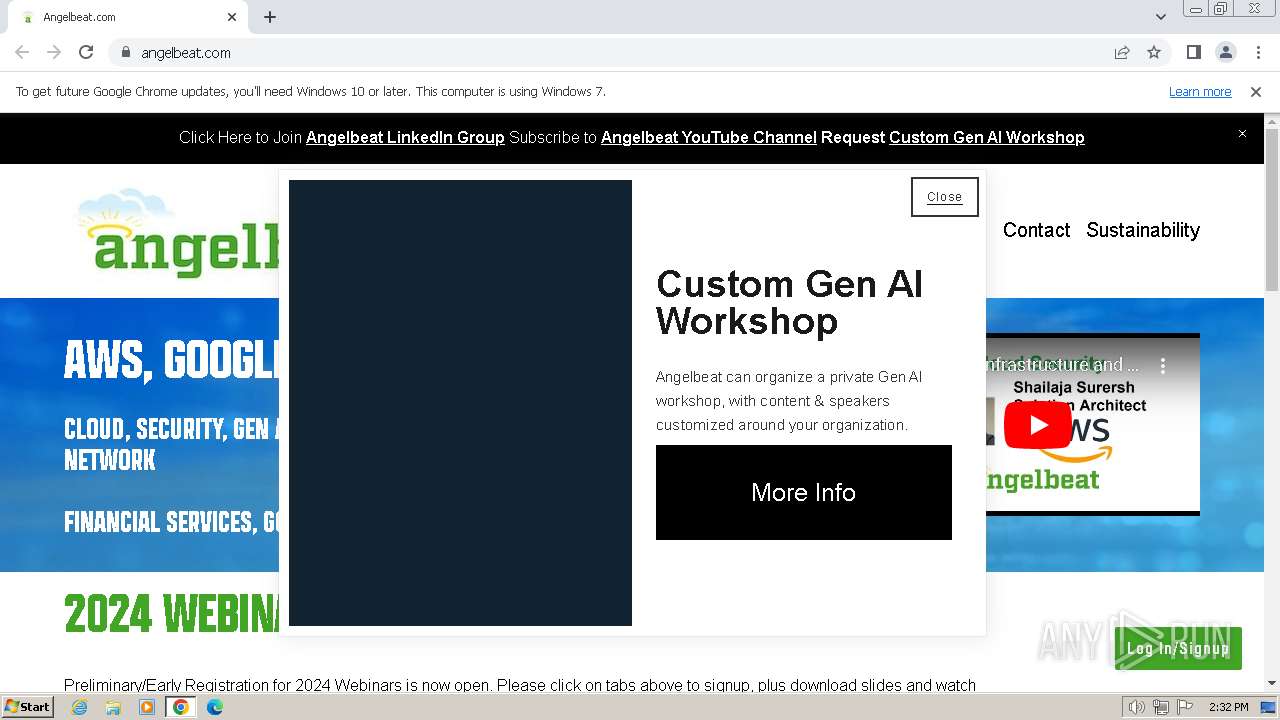Viewport: 1280px width, 720px height.
Task: Open the network icon in system tray
Action: pos(1161,707)
